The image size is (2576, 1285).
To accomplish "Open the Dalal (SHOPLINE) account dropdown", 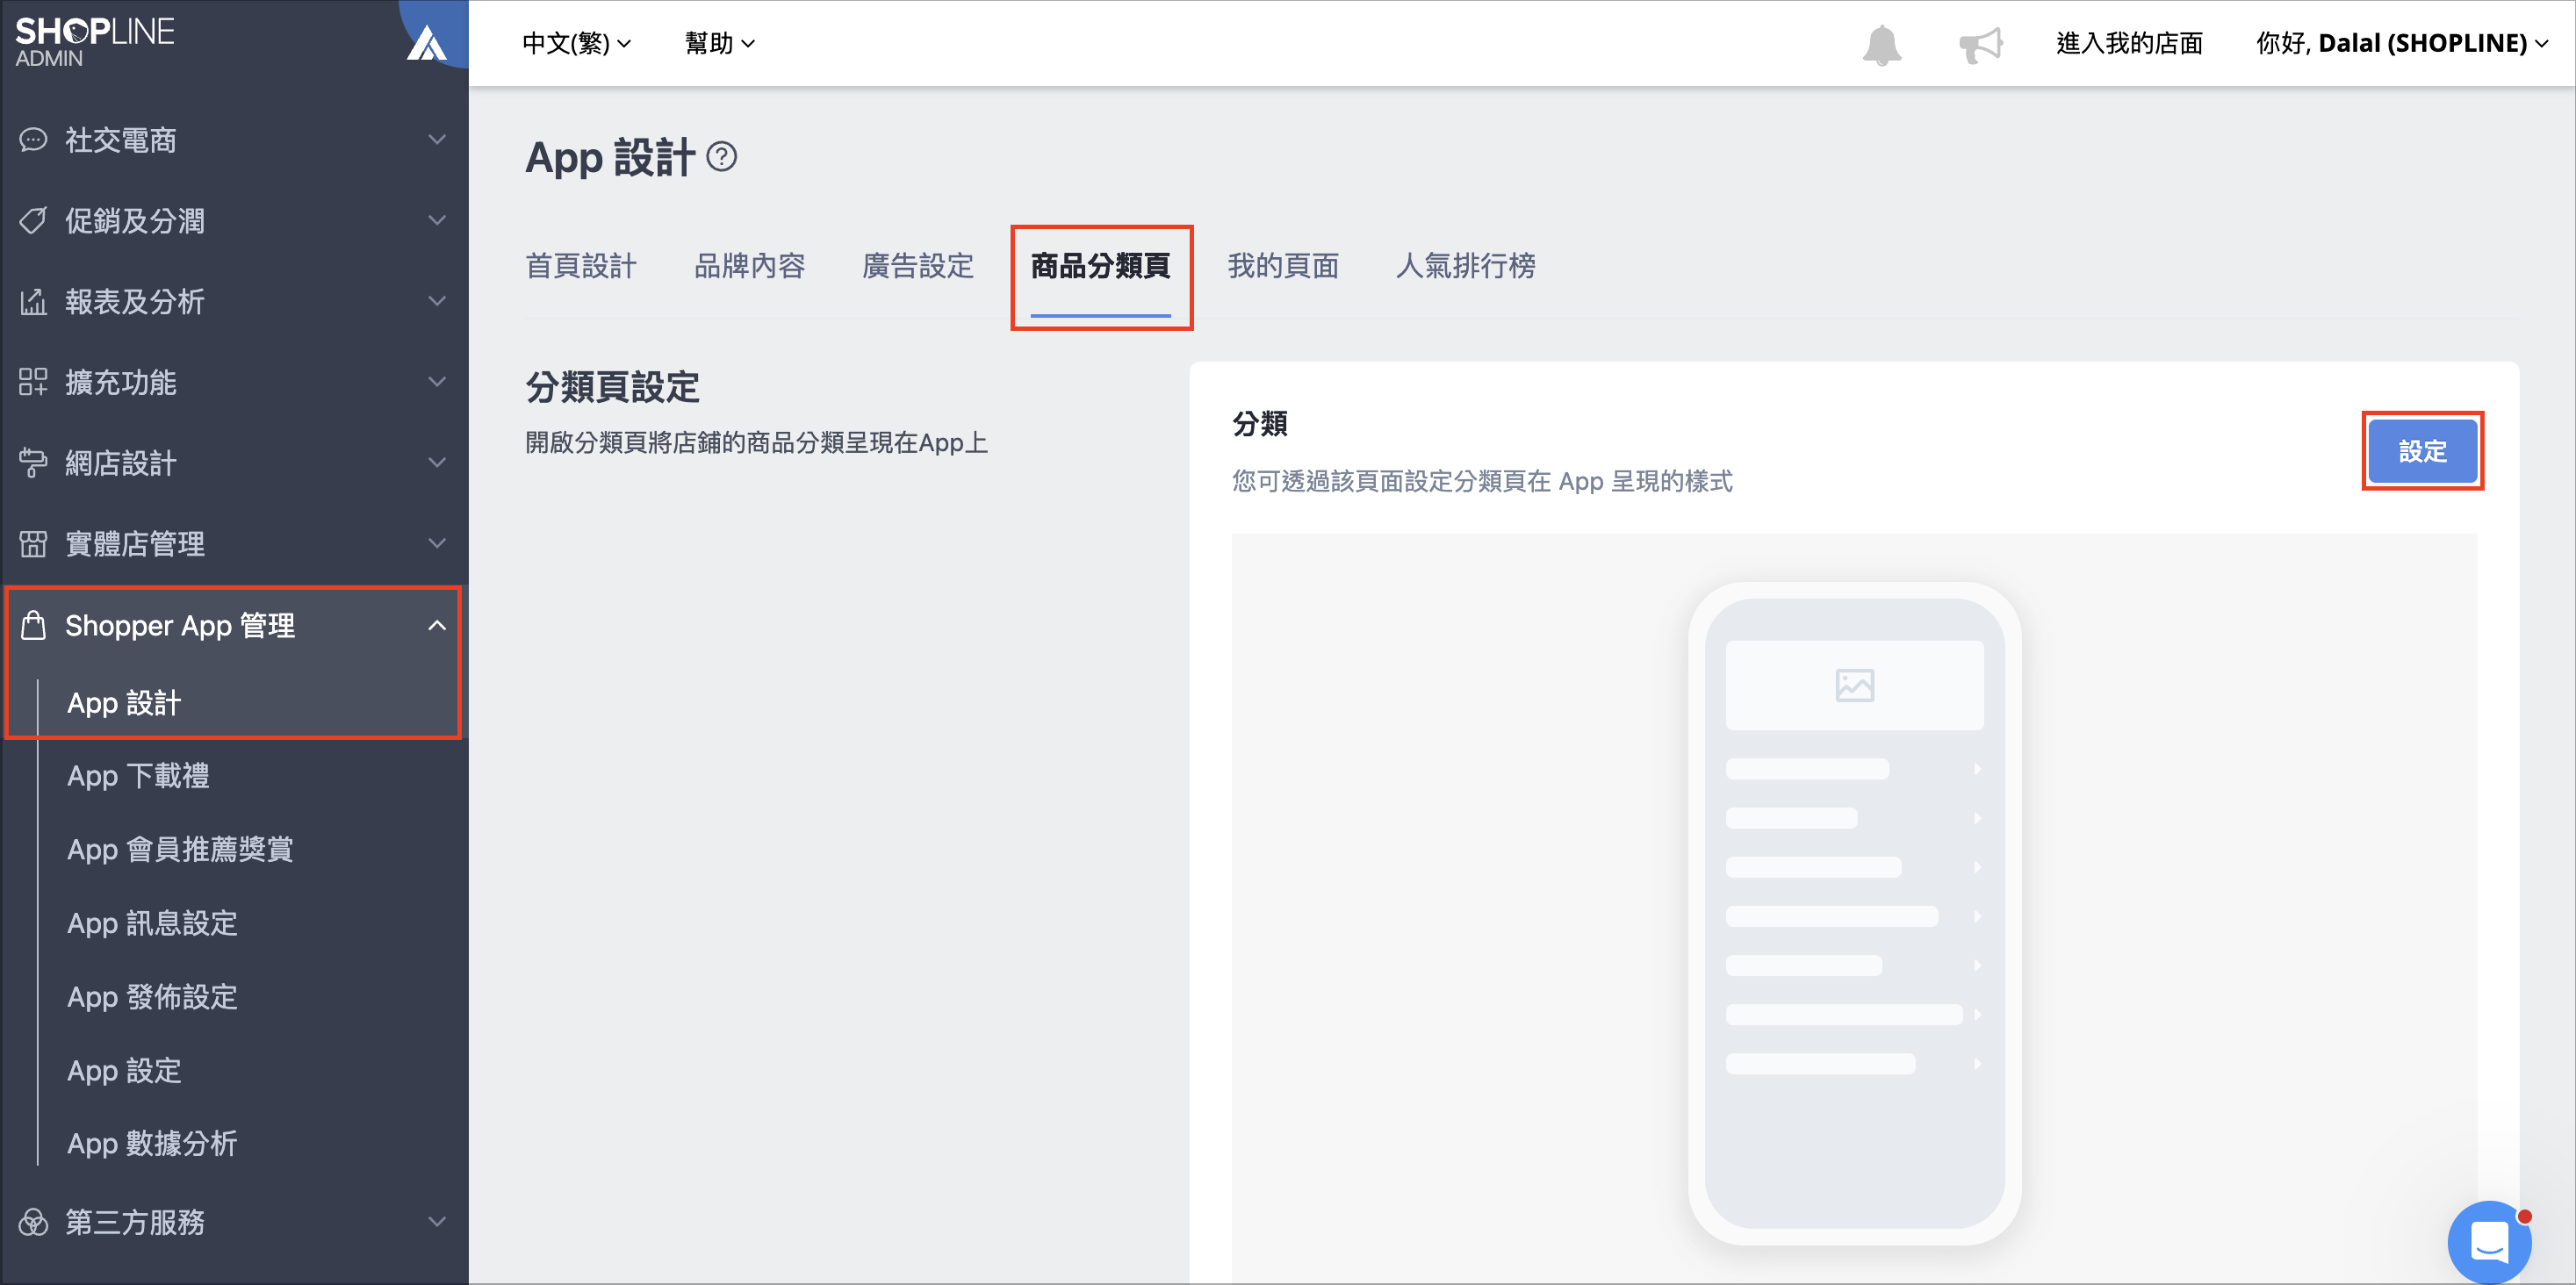I will 2402,43.
